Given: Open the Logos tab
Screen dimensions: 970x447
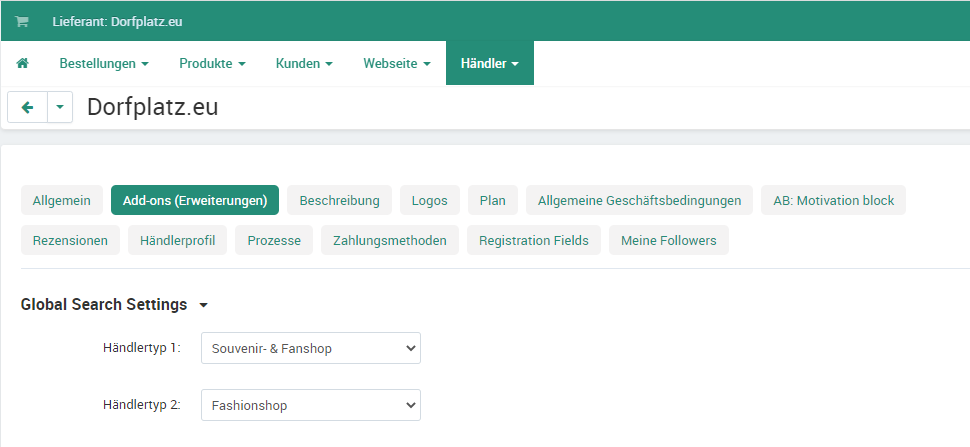Looking at the screenshot, I should [x=429, y=200].
